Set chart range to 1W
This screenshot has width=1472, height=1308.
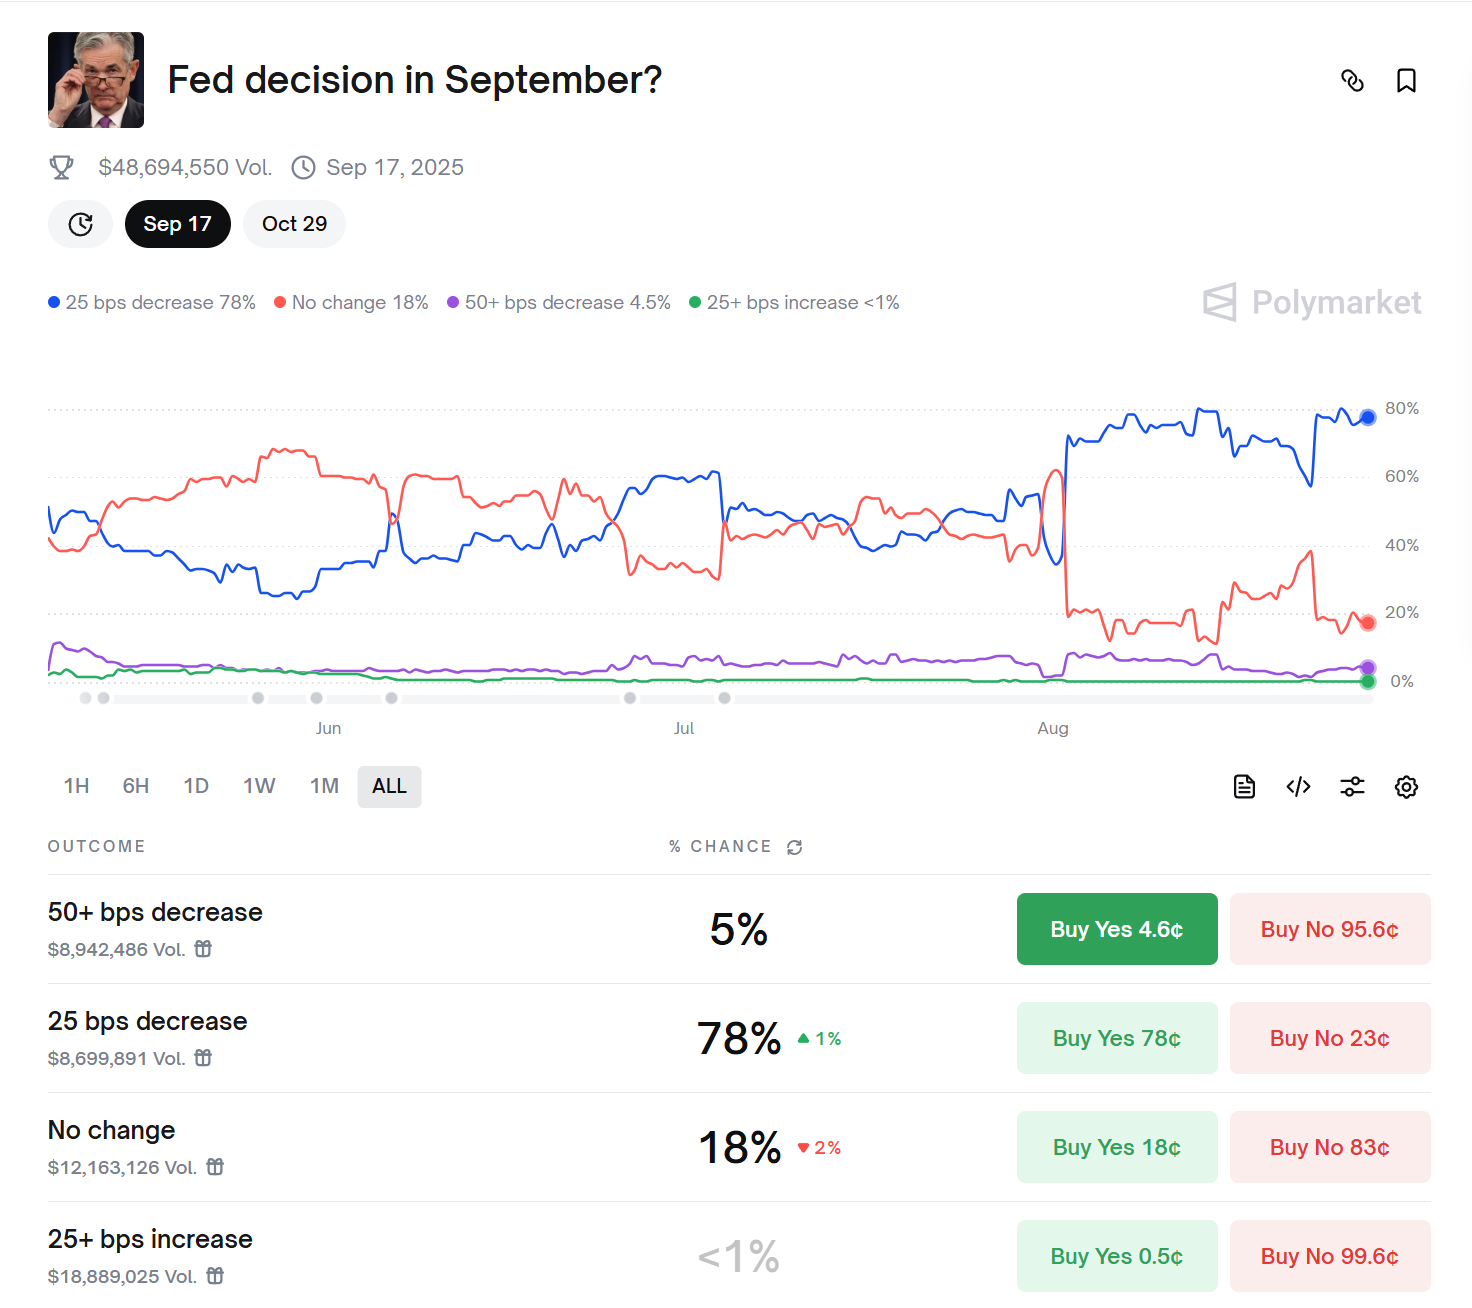259,786
